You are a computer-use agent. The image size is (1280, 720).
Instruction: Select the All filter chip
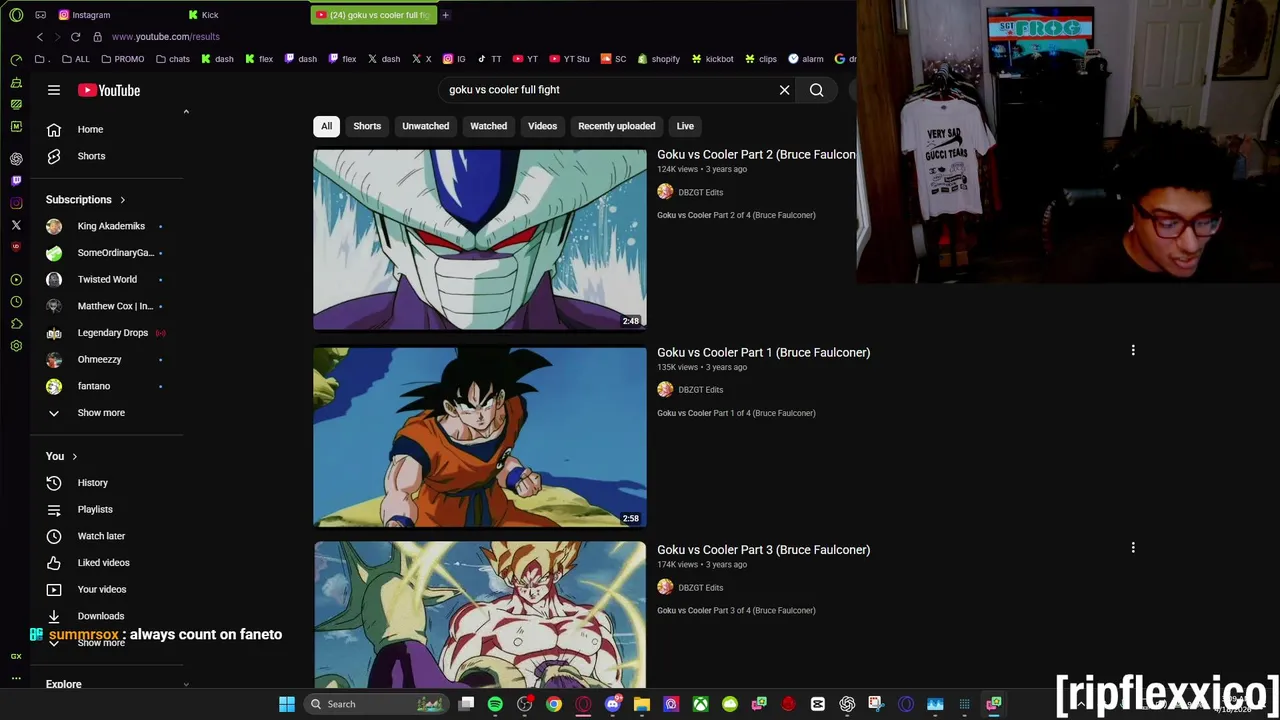point(326,126)
